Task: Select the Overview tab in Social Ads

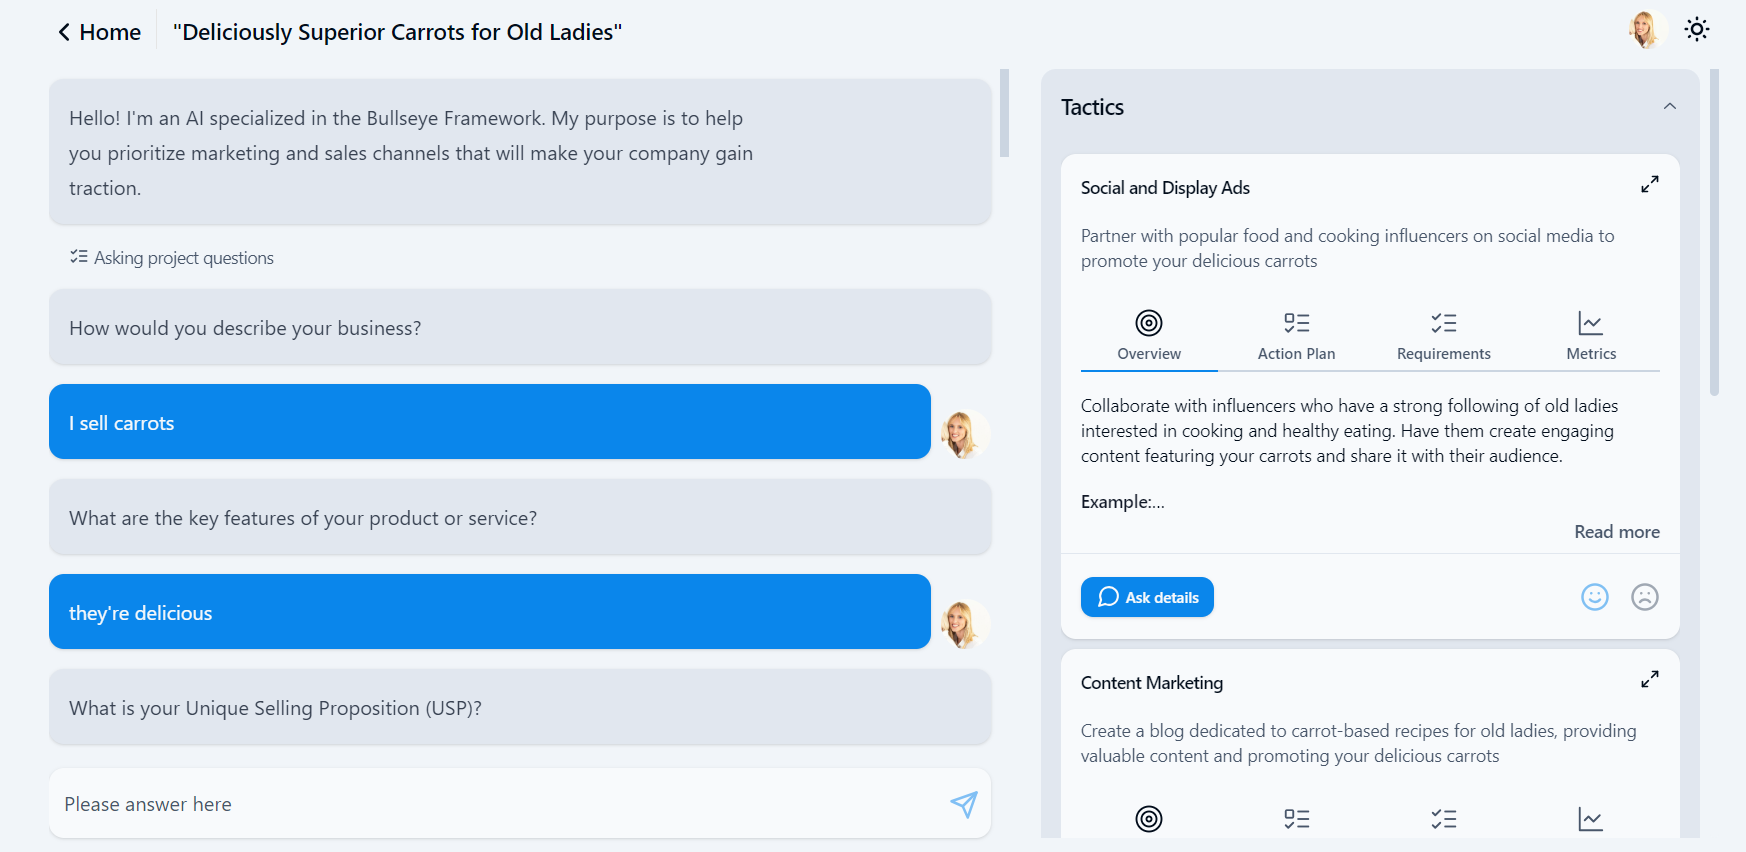Action: pos(1149,336)
